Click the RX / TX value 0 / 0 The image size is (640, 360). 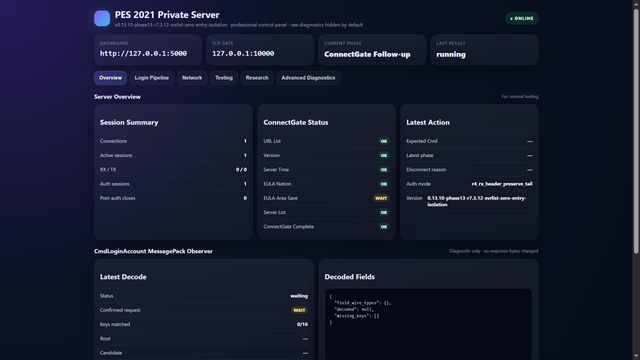pos(241,170)
